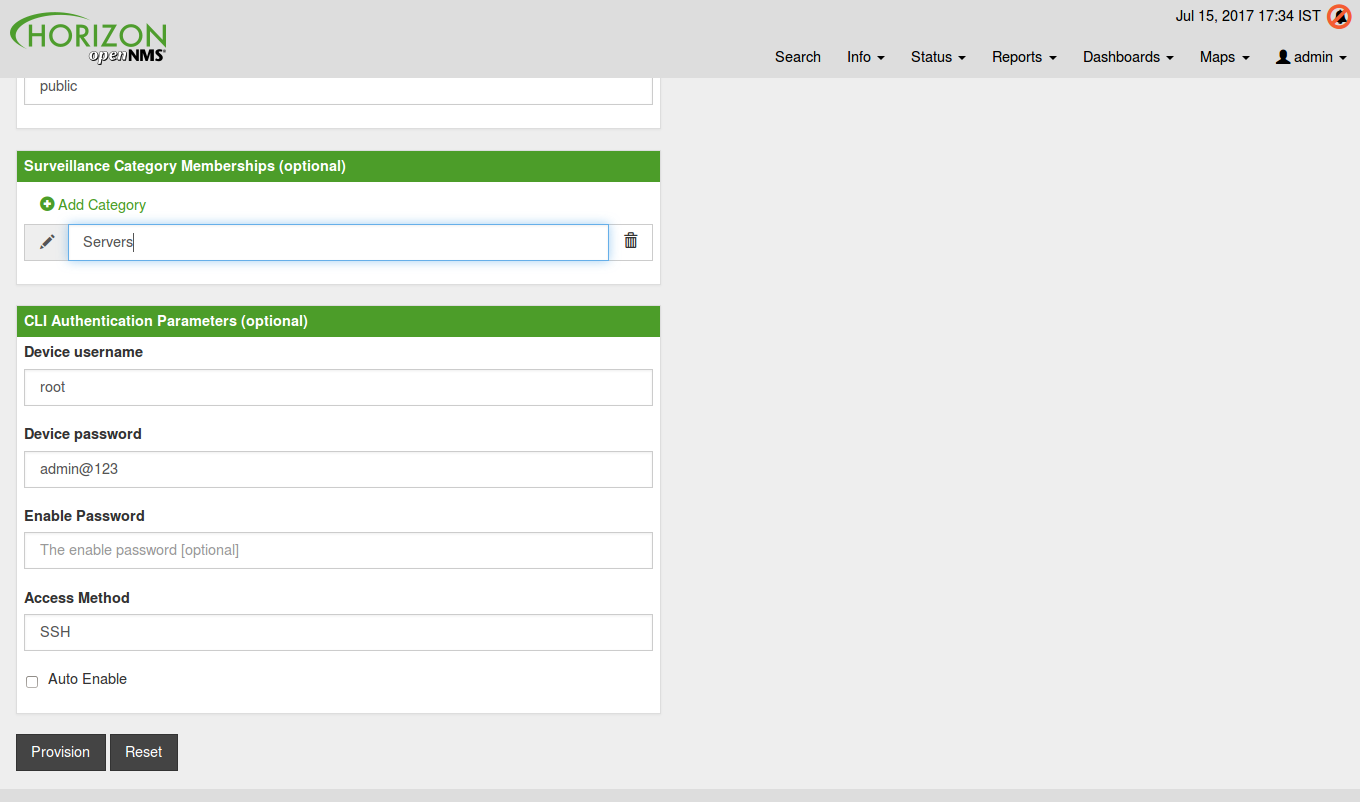The height and width of the screenshot is (802, 1360).
Task: Click the notifications-off bell icon
Action: [x=1339, y=17]
